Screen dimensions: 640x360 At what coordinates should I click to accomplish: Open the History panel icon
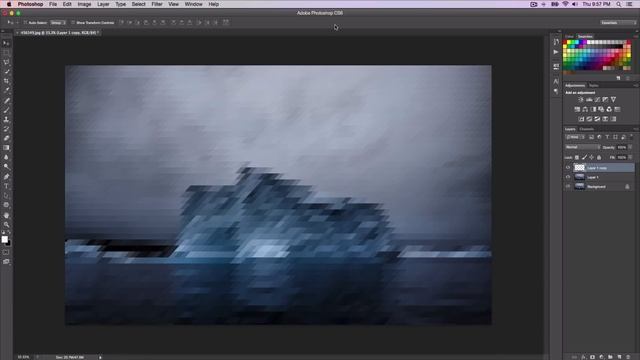coord(556,42)
